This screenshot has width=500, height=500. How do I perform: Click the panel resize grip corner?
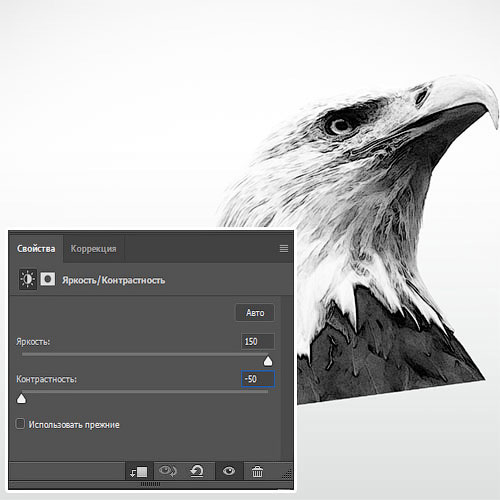pyautogui.click(x=288, y=474)
